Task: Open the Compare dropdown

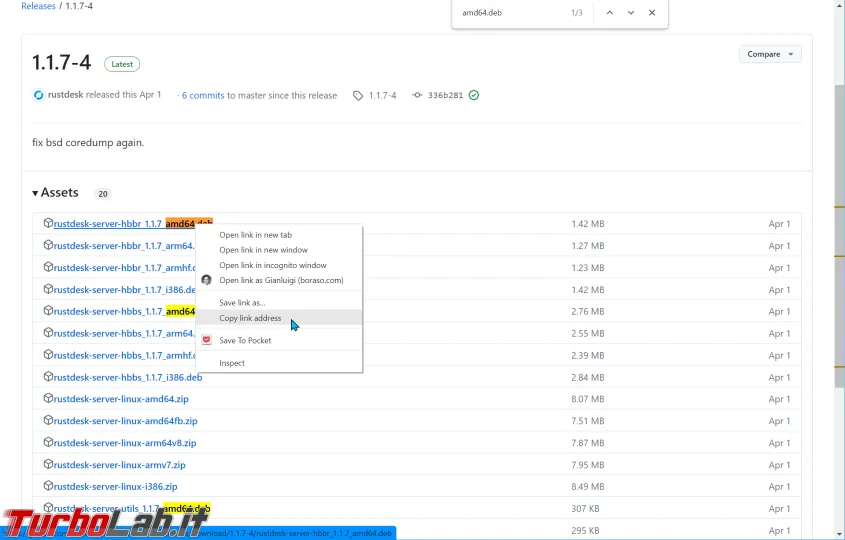Action: [770, 54]
